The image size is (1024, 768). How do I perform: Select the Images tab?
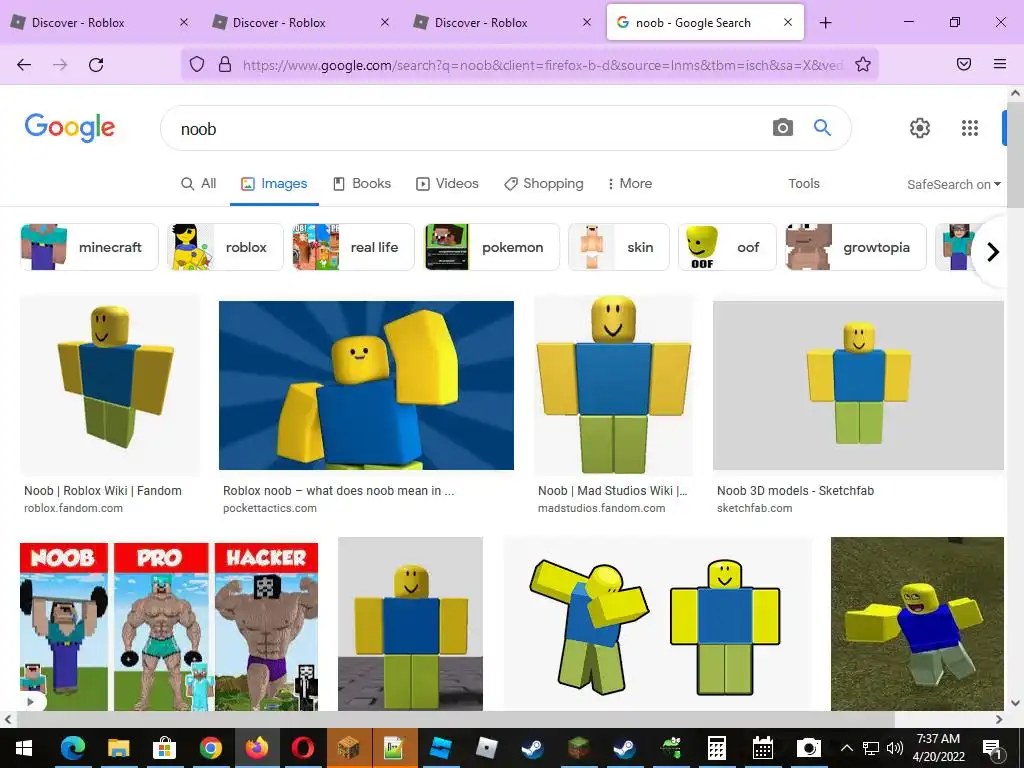(274, 184)
